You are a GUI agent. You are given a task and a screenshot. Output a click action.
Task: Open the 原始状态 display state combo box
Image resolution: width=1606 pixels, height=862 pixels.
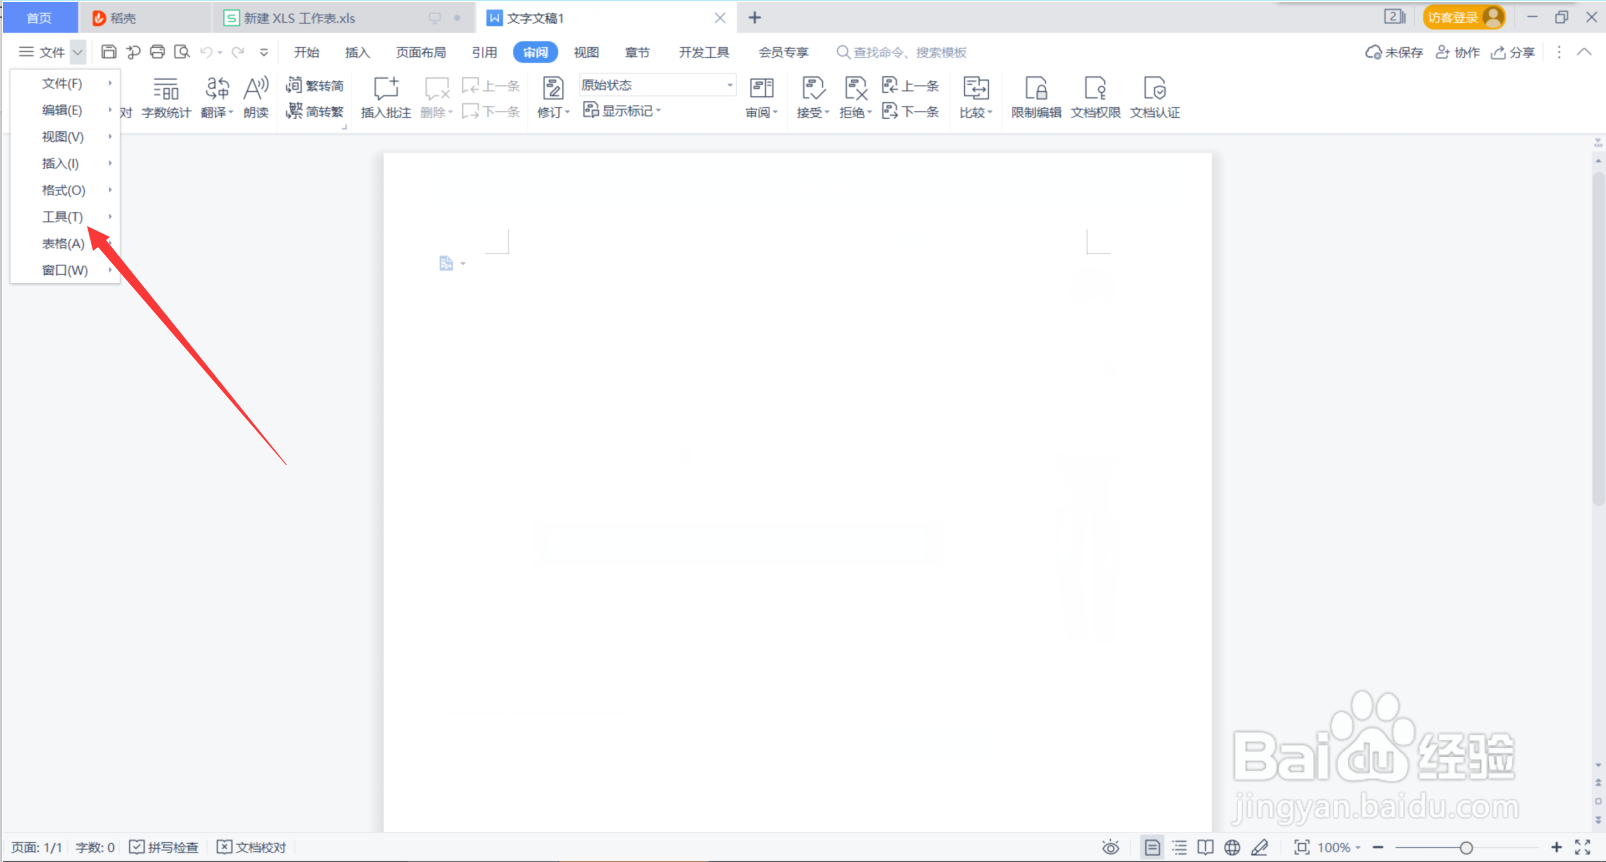tap(657, 85)
